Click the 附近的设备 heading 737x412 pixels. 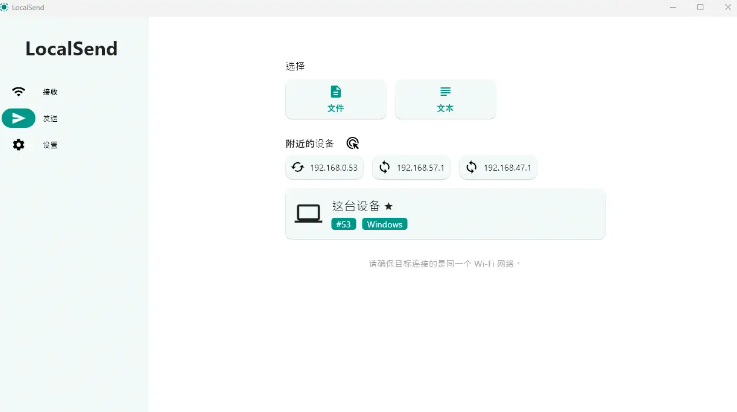[310, 143]
